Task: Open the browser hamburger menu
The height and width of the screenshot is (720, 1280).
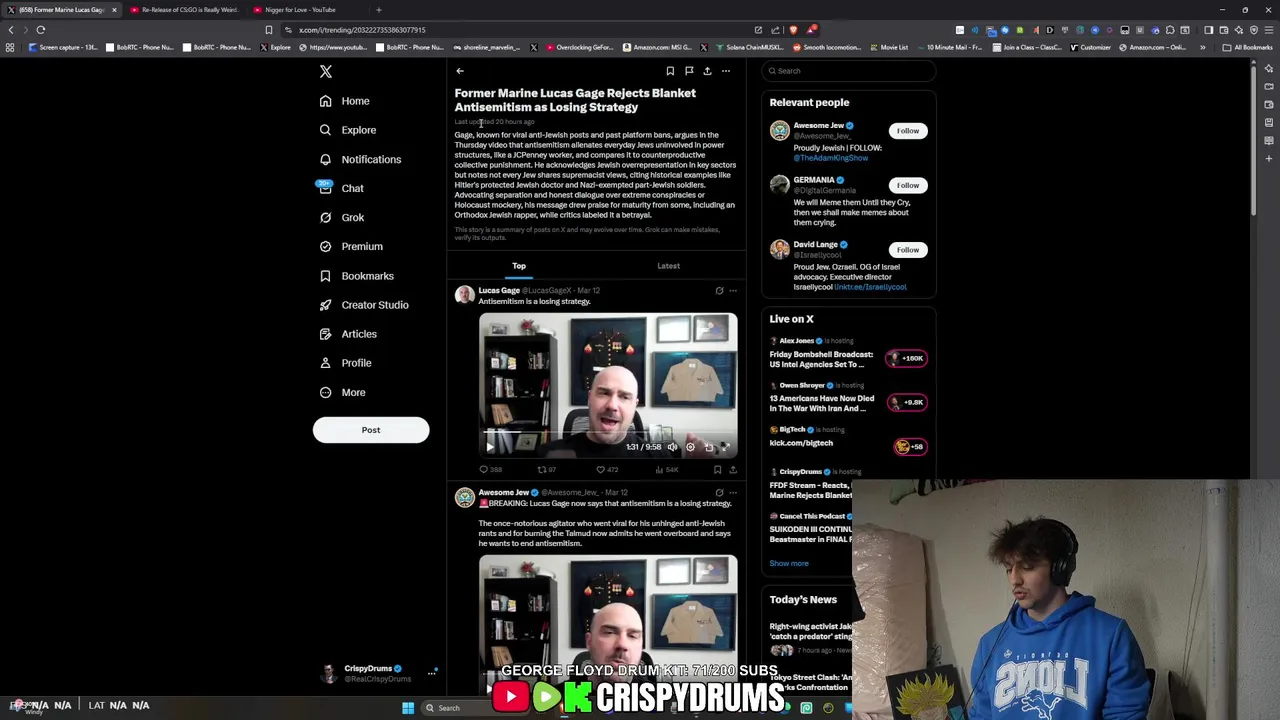Action: (1268, 30)
